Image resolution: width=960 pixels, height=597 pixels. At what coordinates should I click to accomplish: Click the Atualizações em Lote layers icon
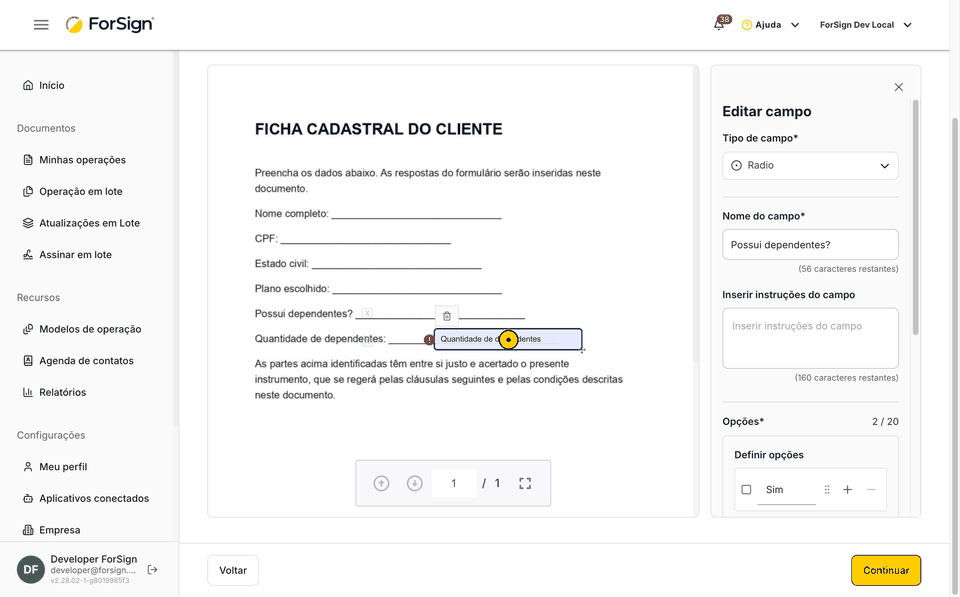[x=28, y=223]
